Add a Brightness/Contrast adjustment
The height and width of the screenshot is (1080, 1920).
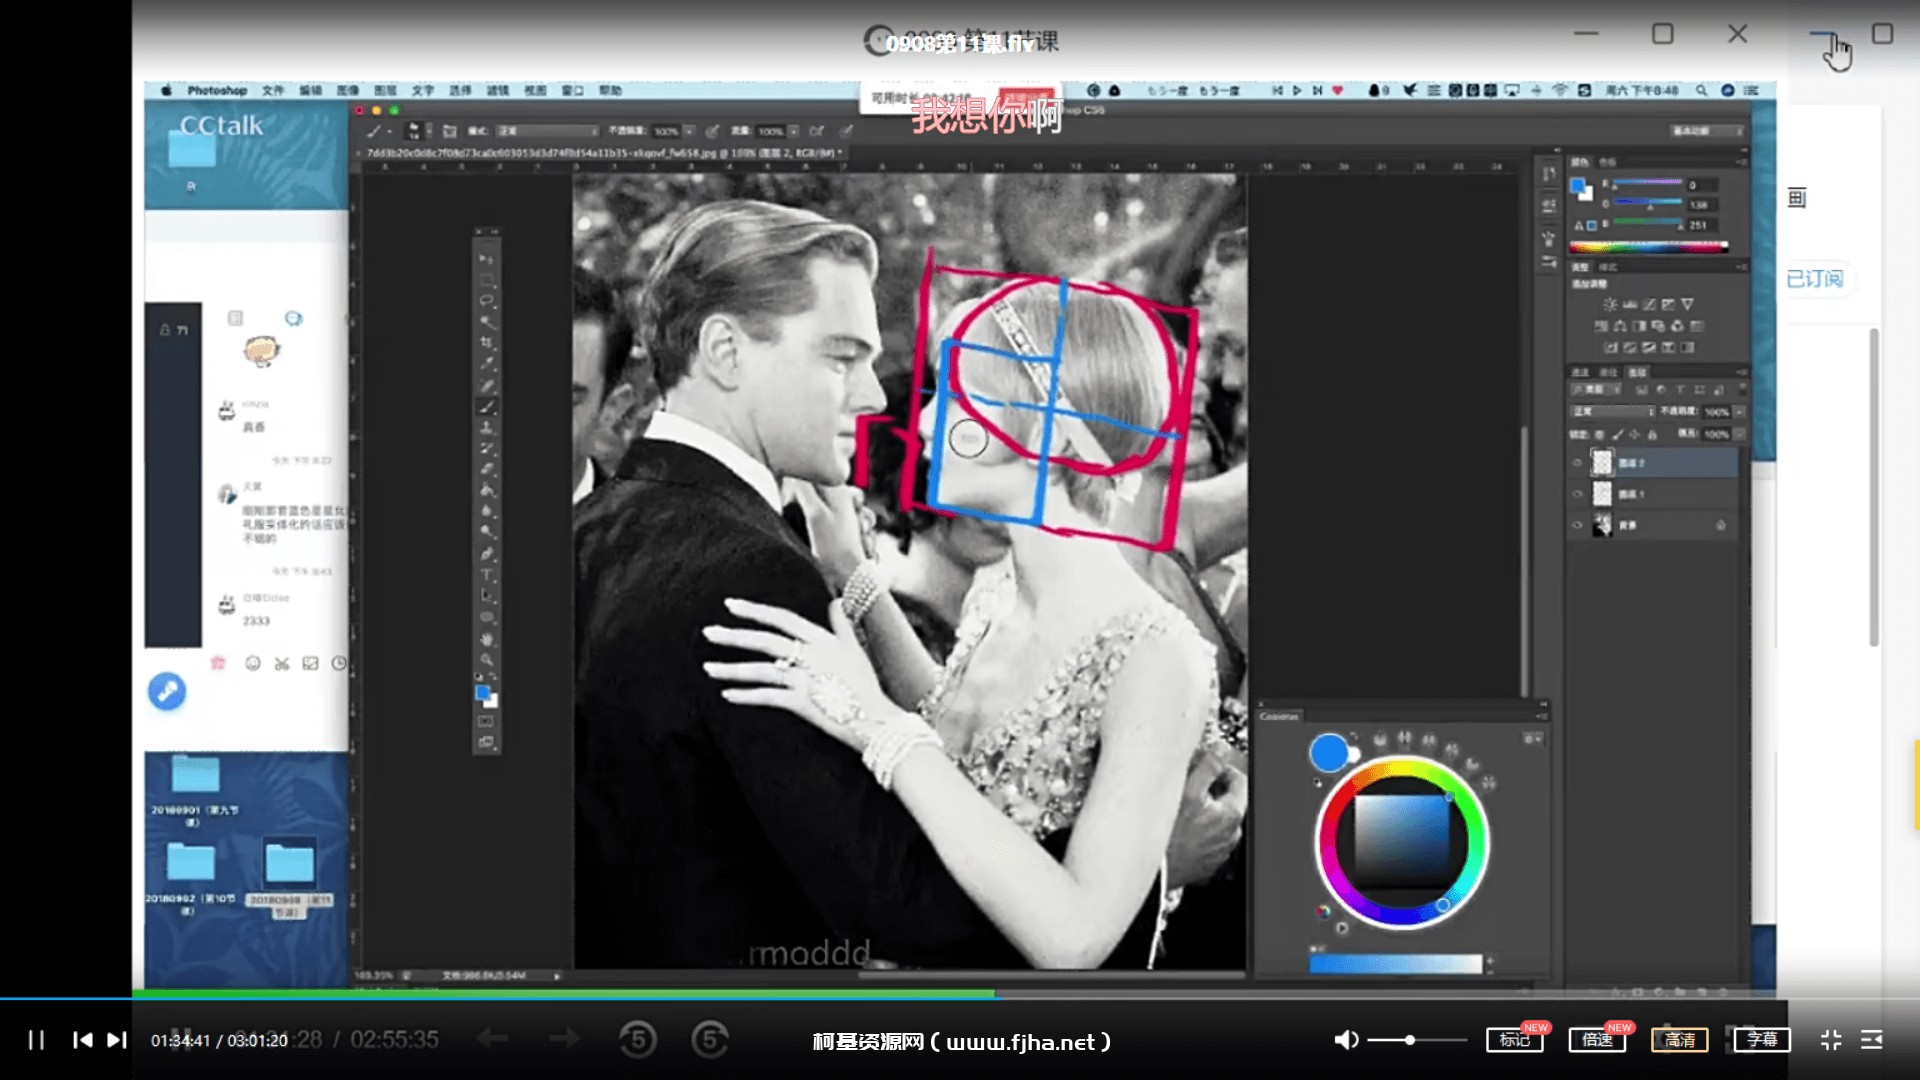point(1609,304)
